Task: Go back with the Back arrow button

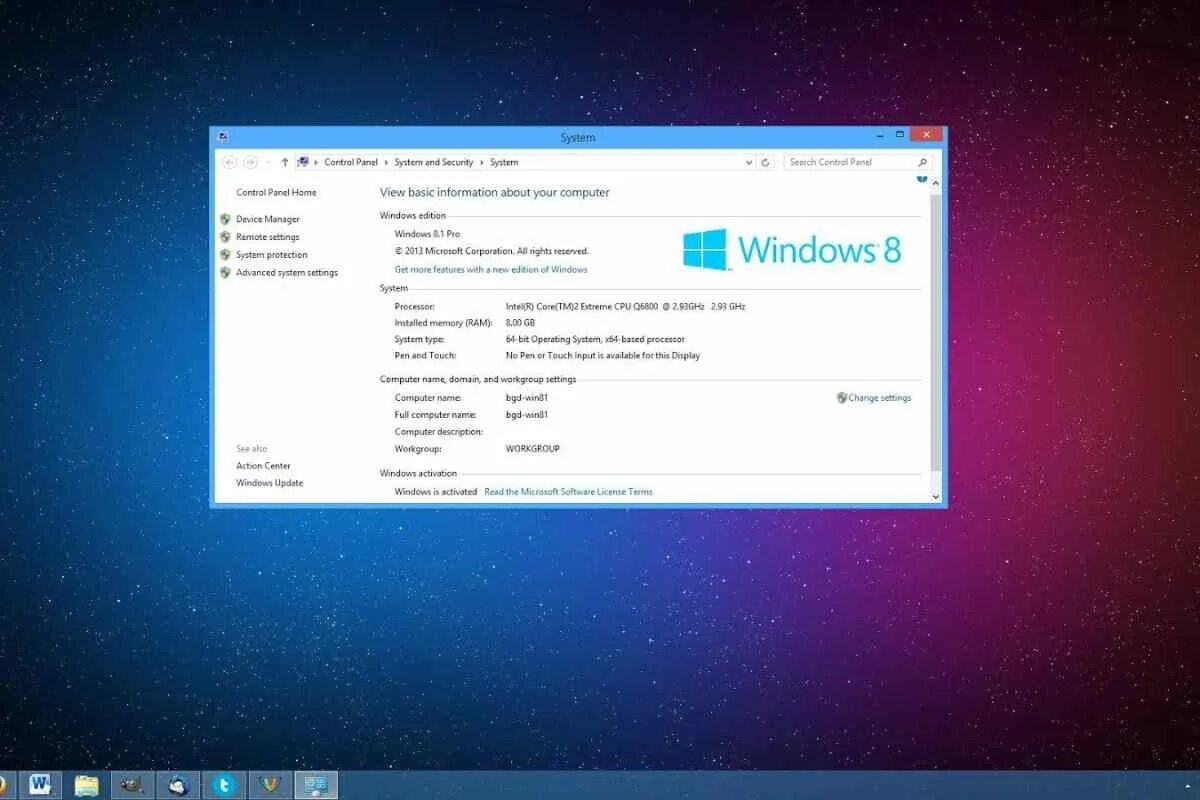Action: (x=229, y=162)
